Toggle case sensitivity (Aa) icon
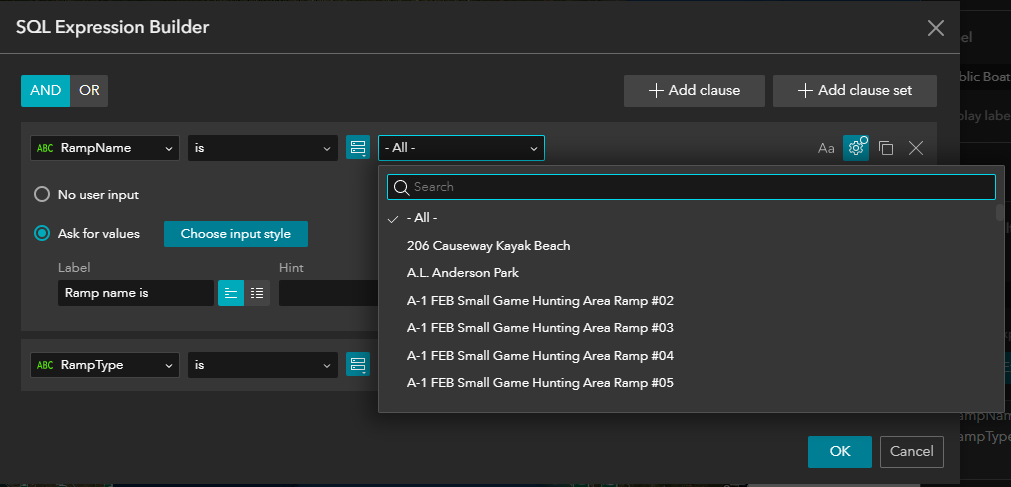 [x=826, y=148]
